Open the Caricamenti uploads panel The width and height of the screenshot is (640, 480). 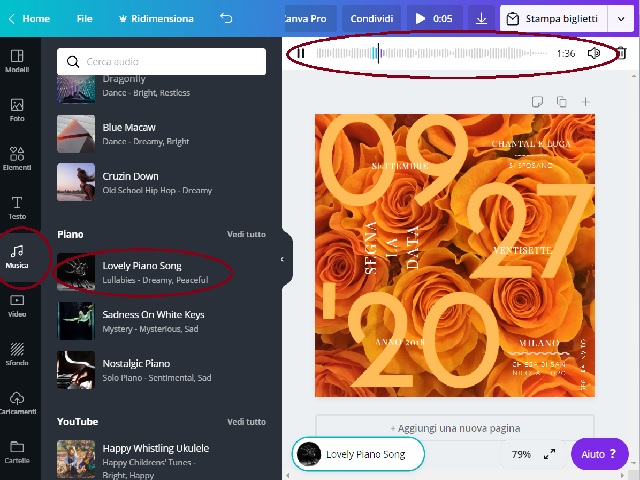click(17, 403)
